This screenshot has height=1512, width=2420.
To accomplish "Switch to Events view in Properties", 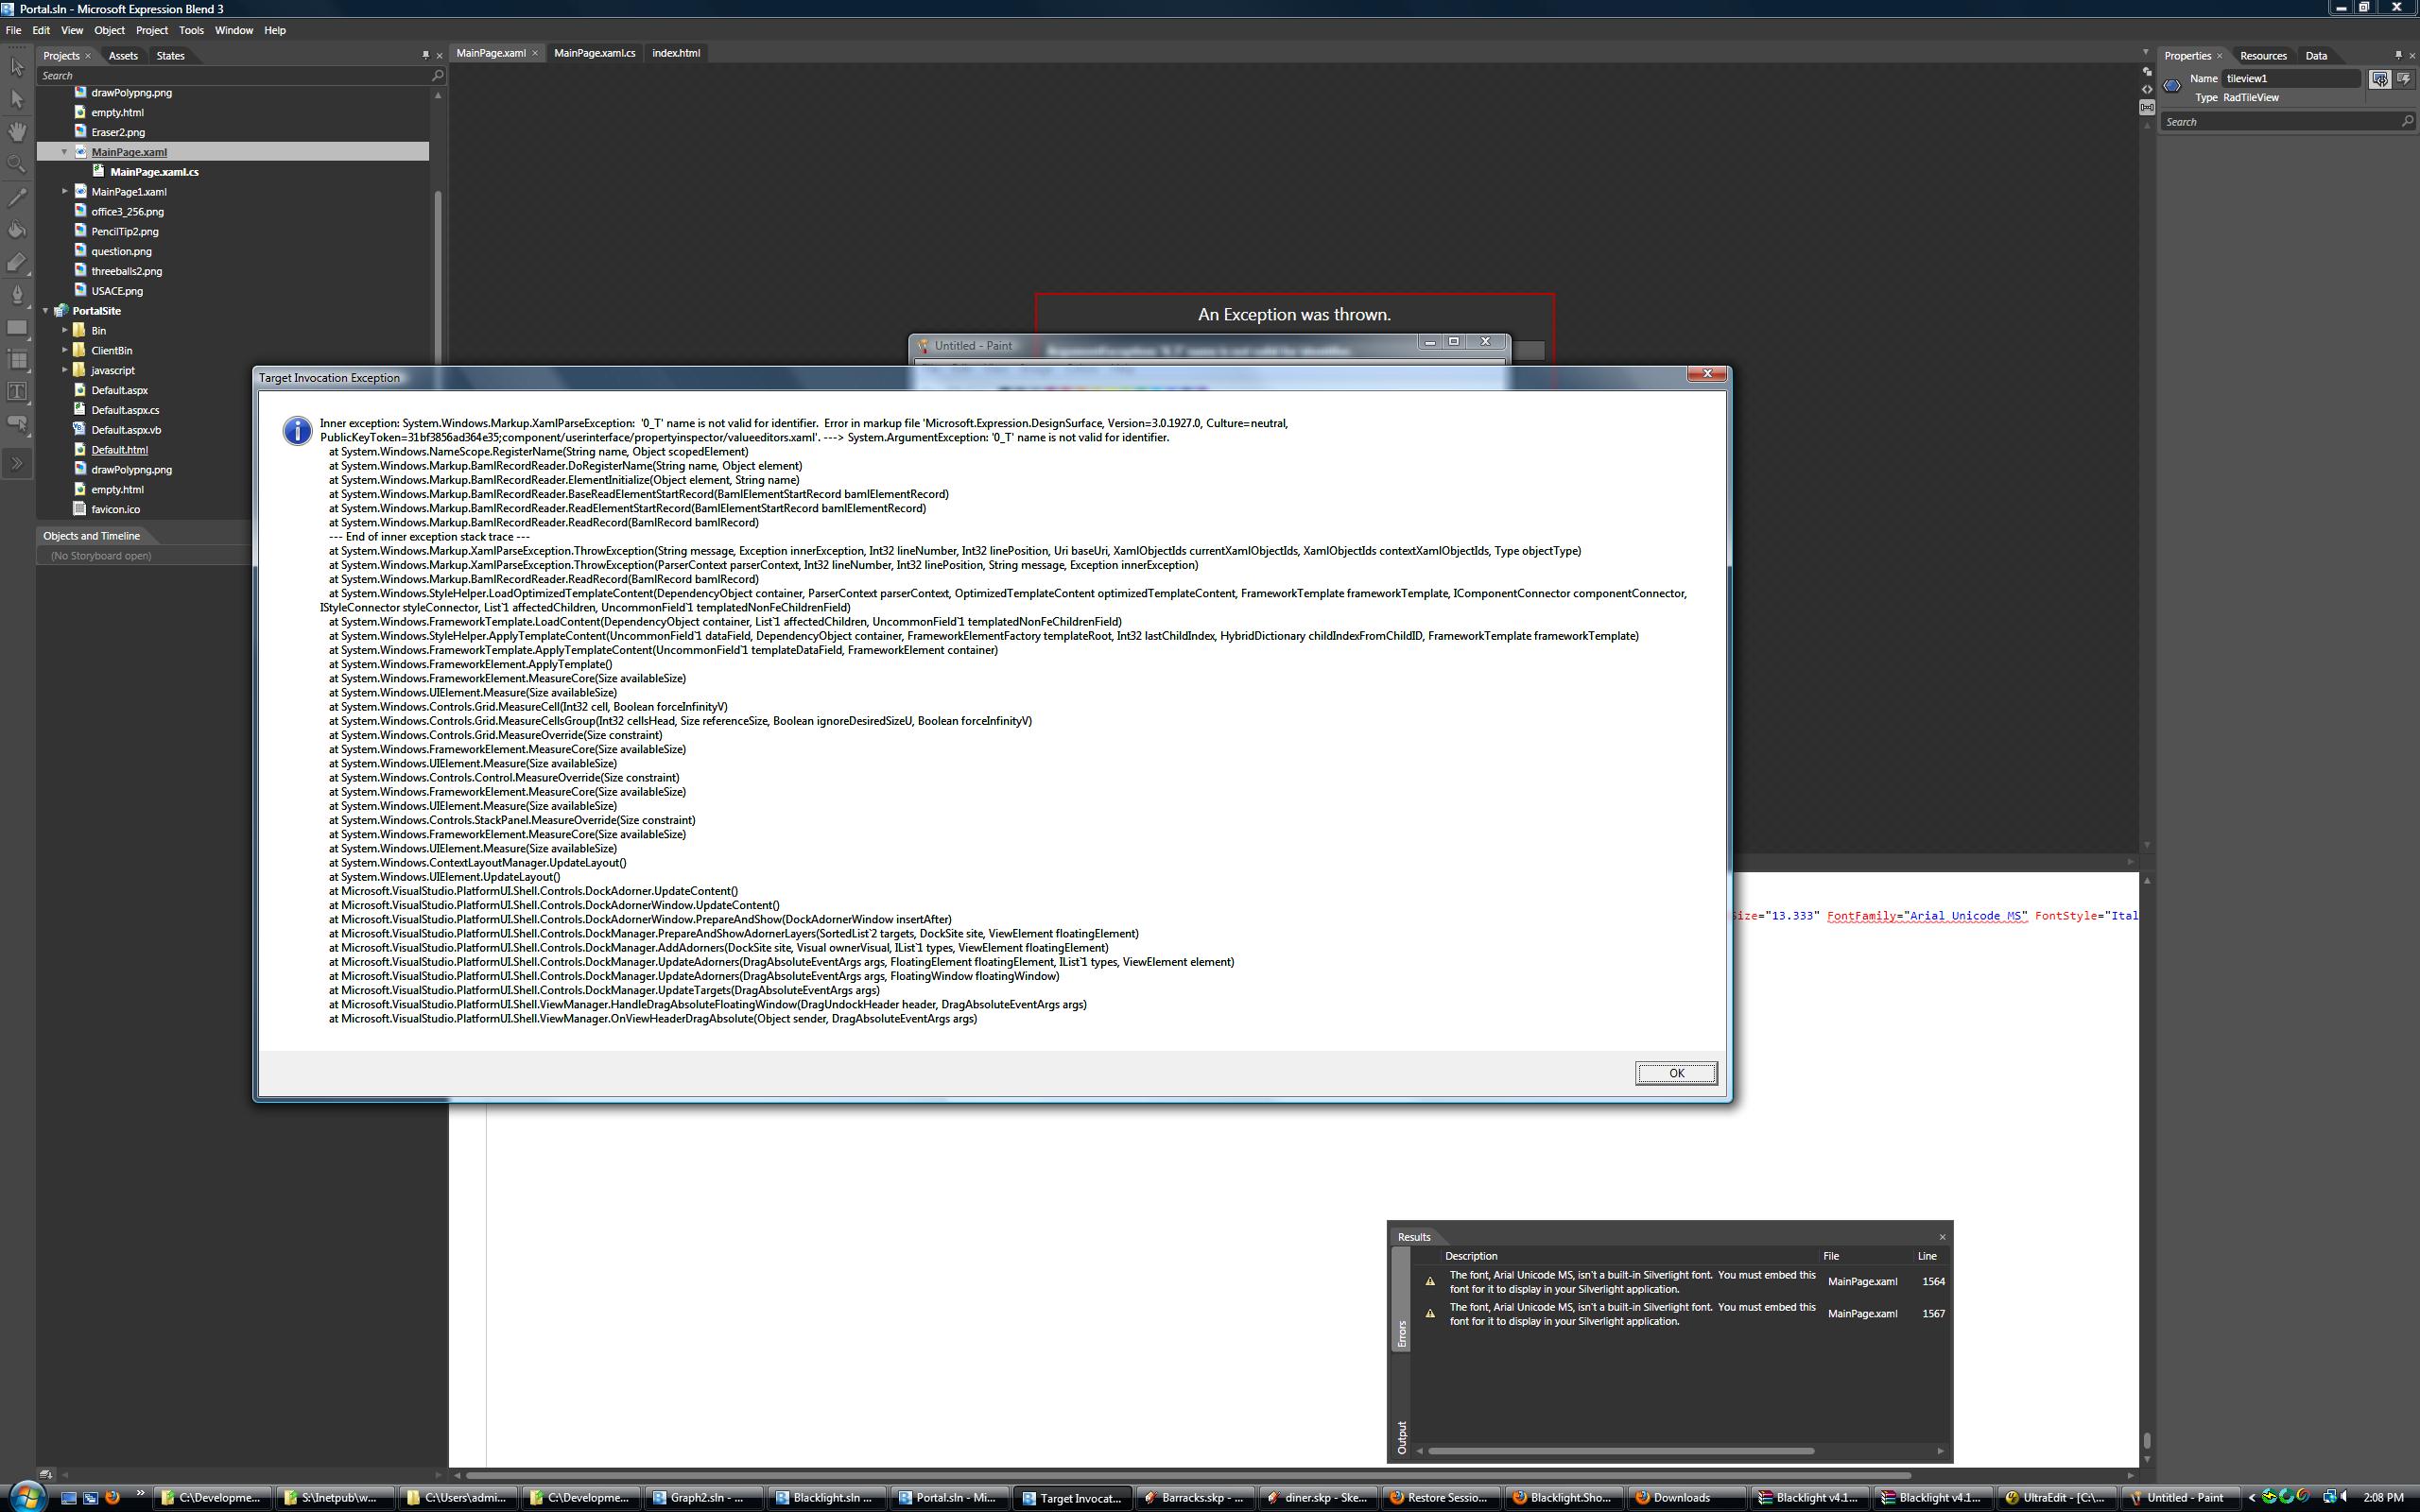I will click(2403, 78).
